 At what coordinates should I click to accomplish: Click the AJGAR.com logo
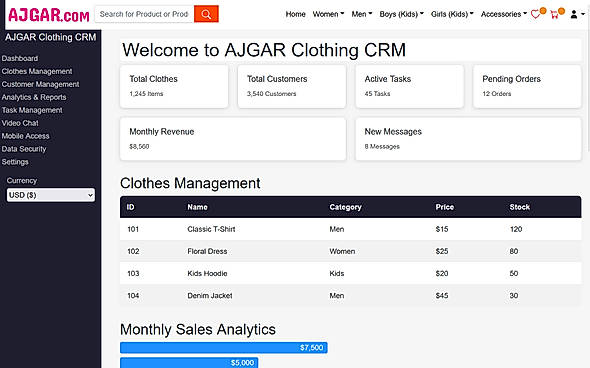coord(49,15)
